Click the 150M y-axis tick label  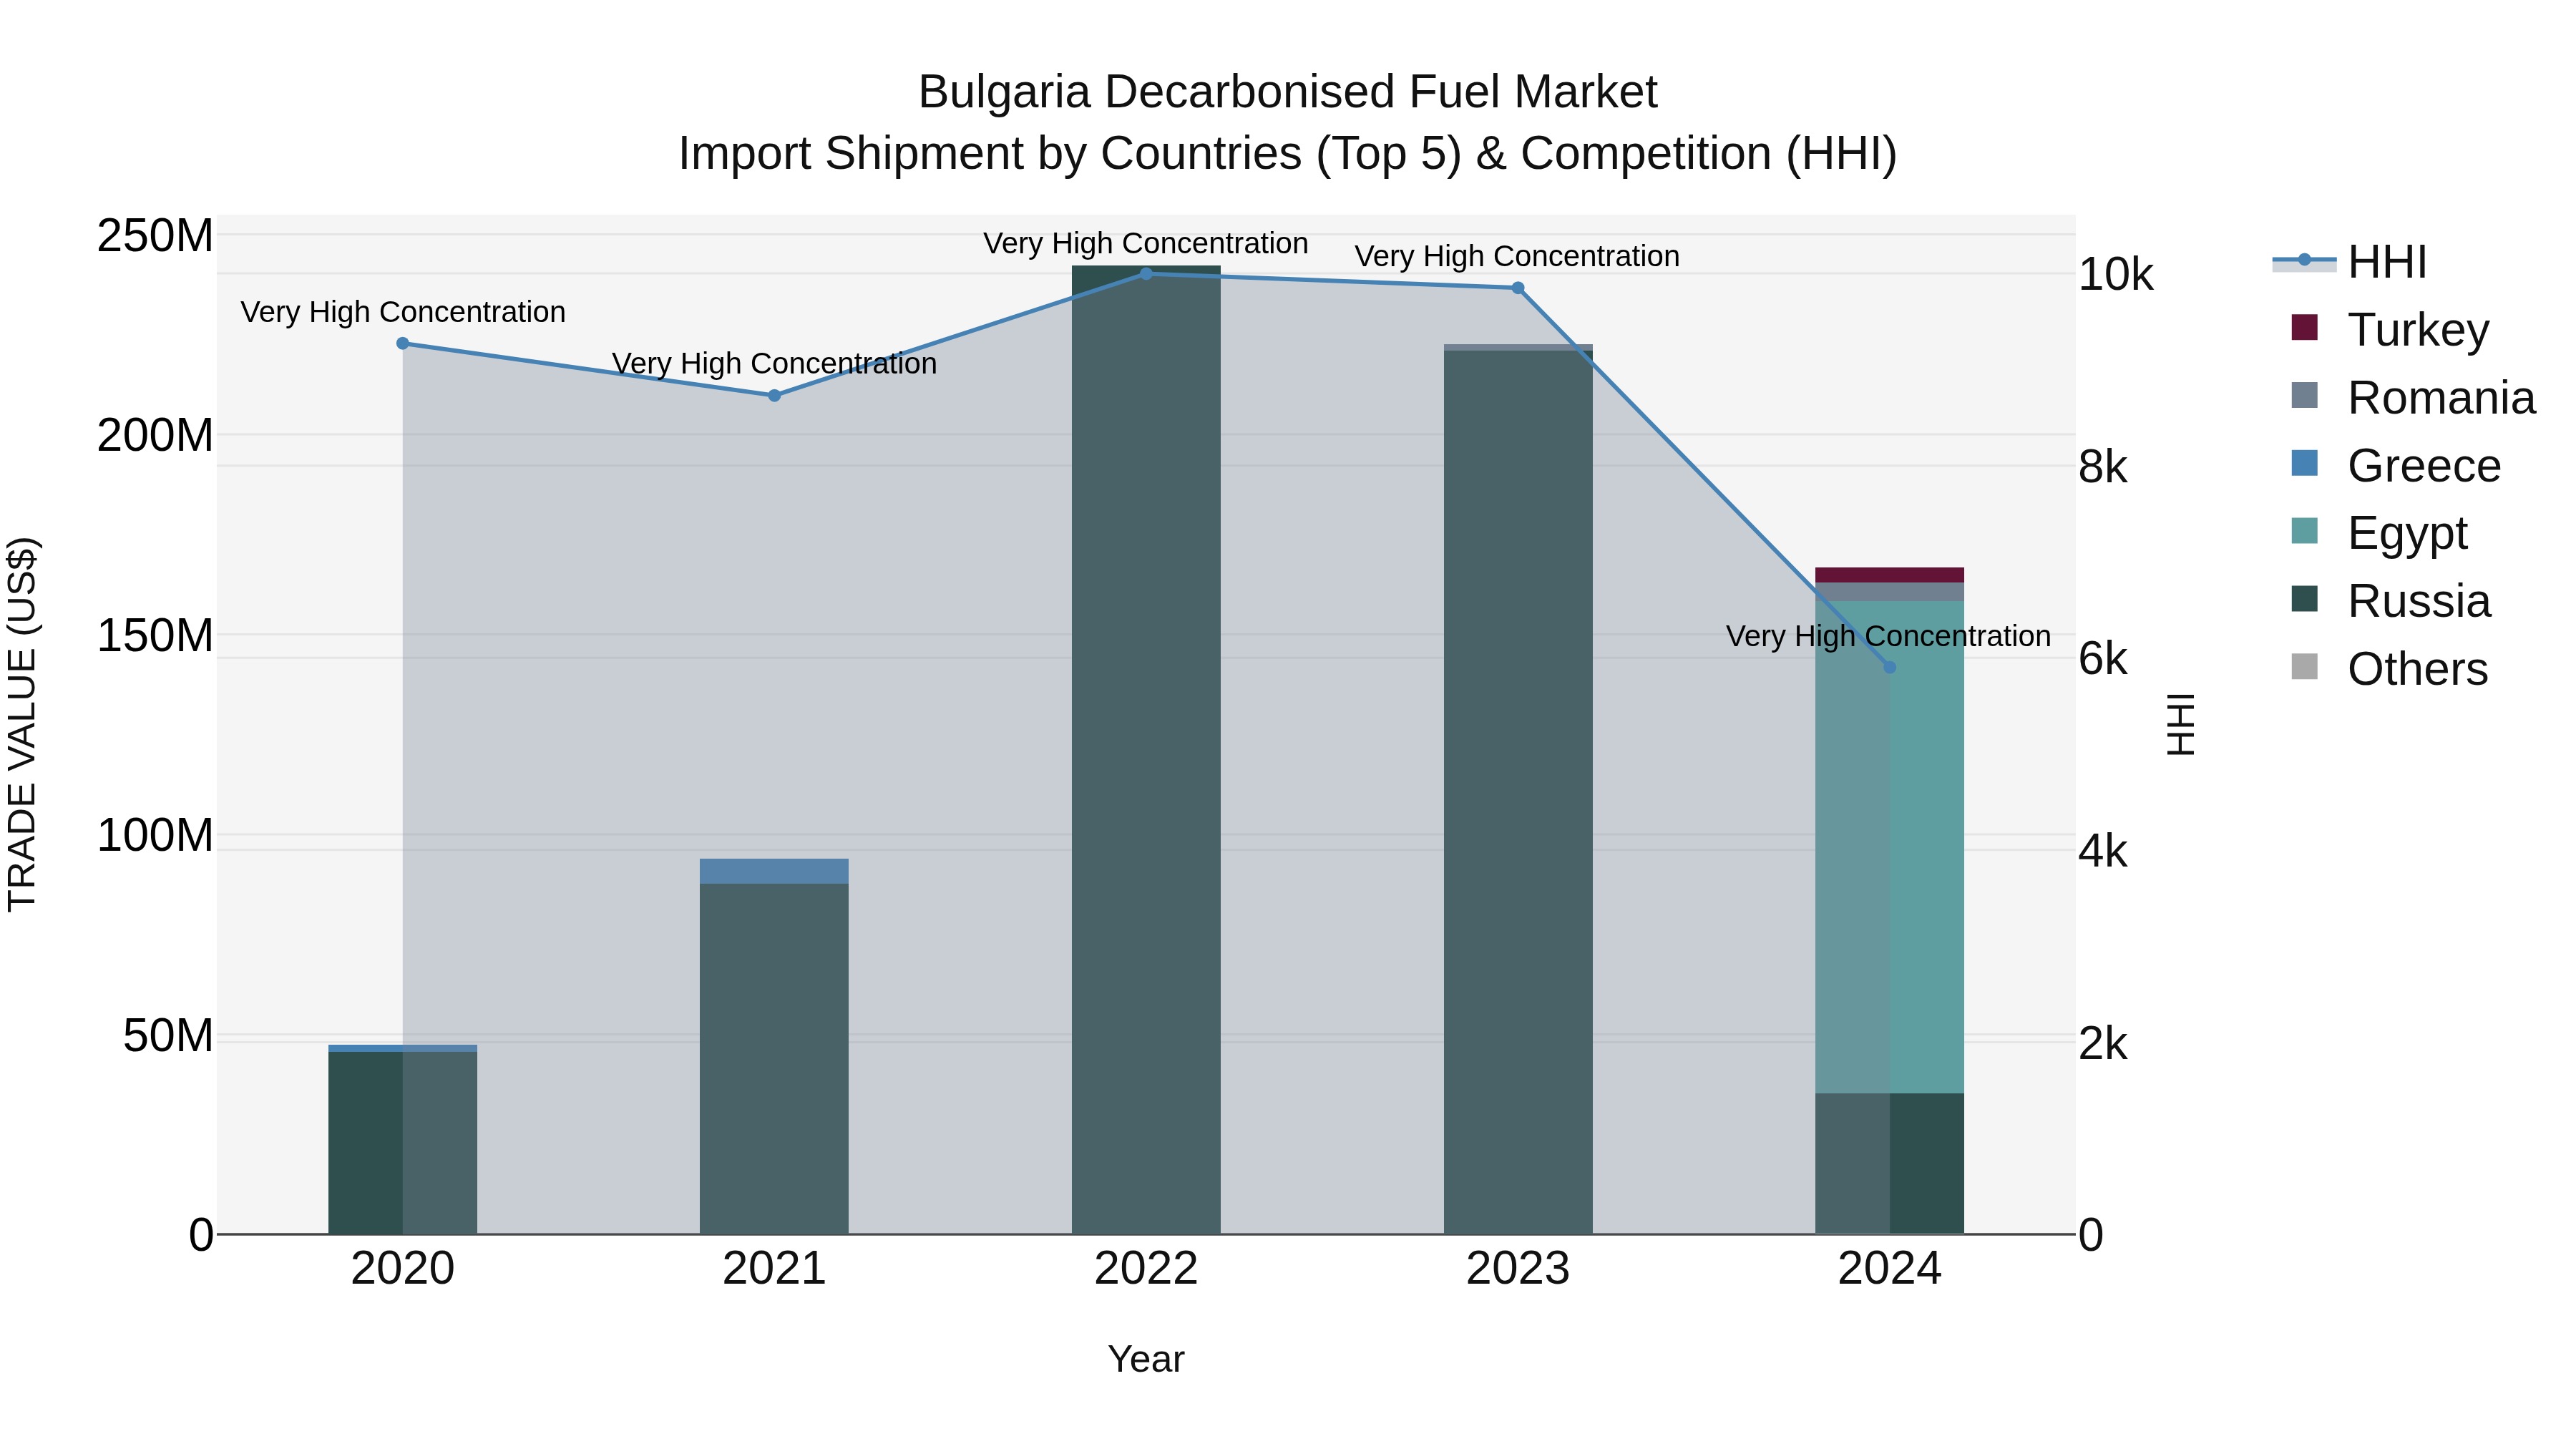(155, 636)
